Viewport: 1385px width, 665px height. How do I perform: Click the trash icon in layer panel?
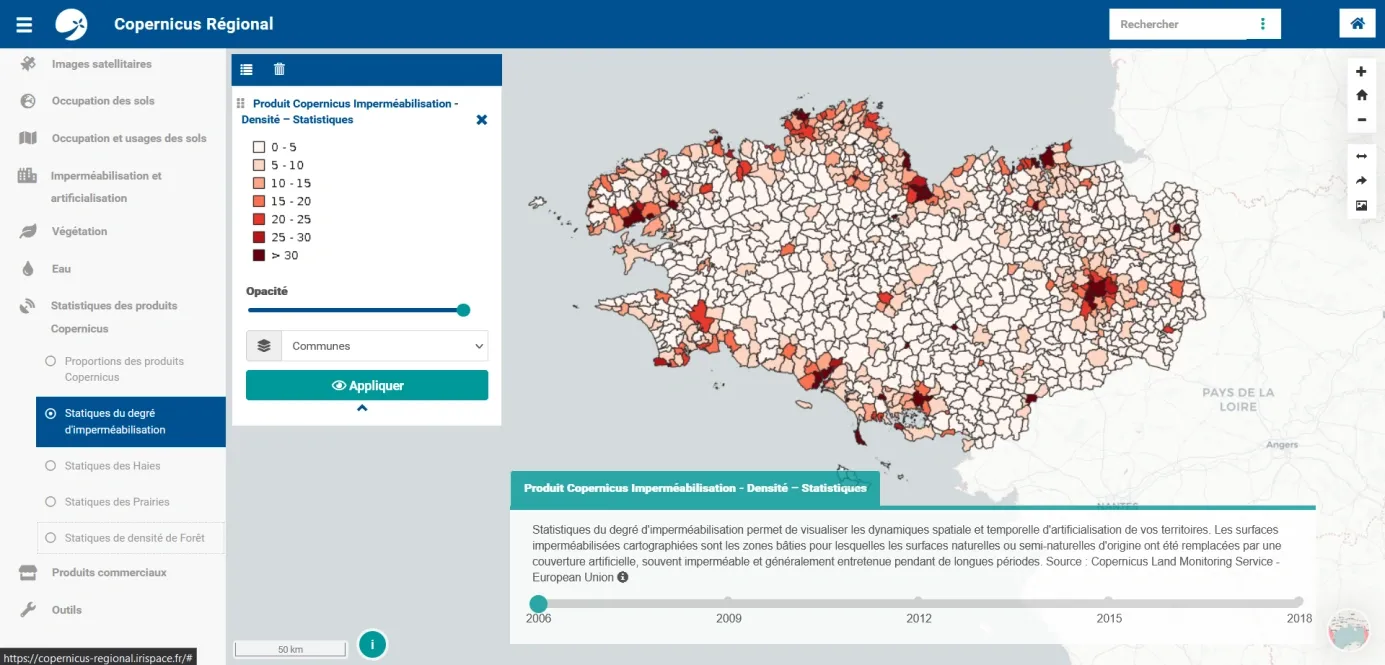coord(279,69)
